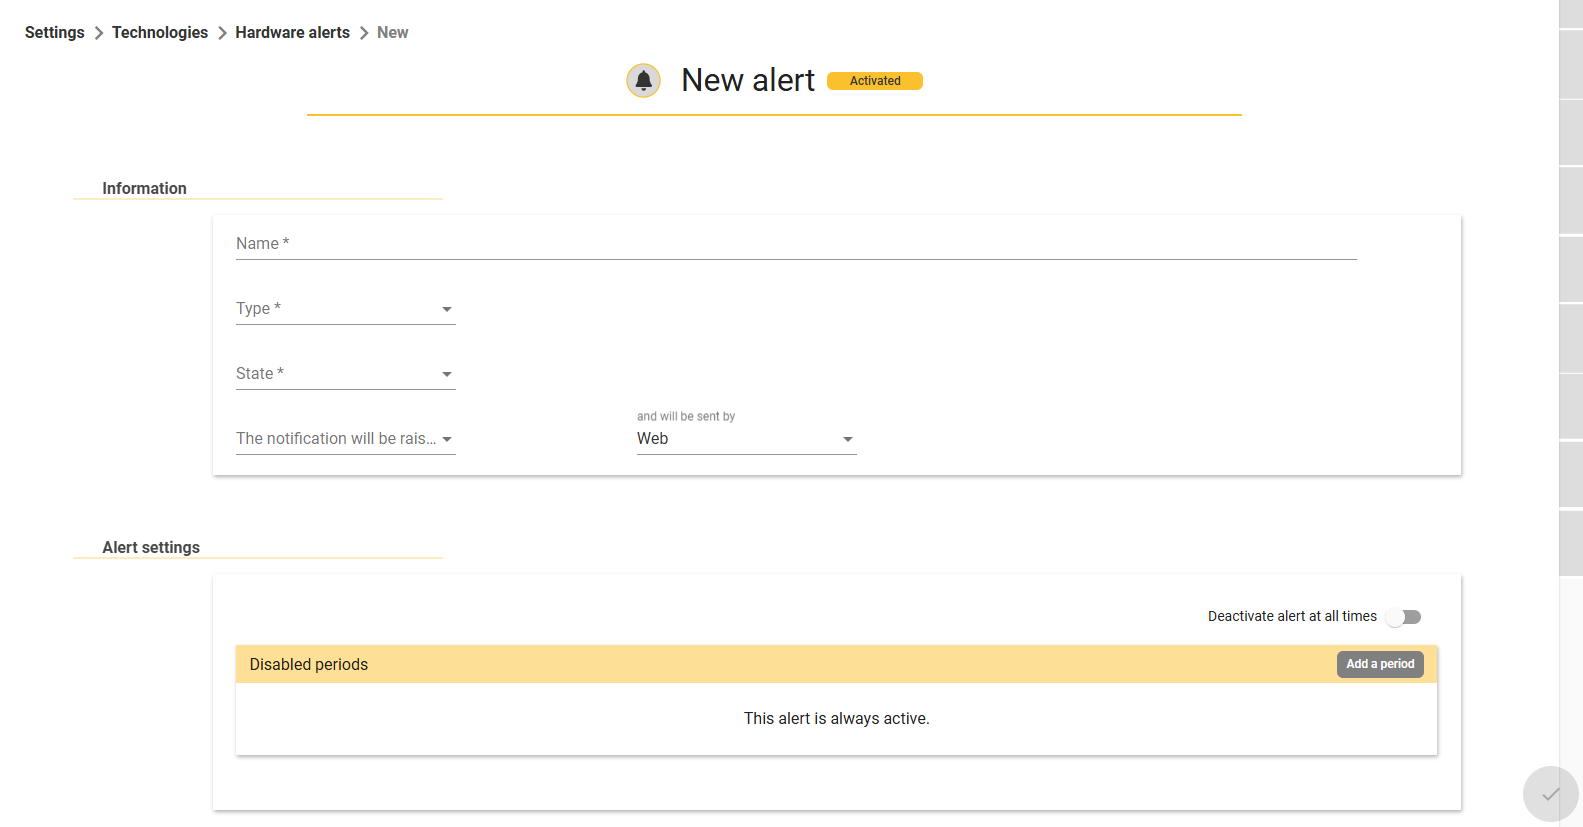The width and height of the screenshot is (1583, 827).
Task: Click the Add a period button
Action: [x=1380, y=664]
